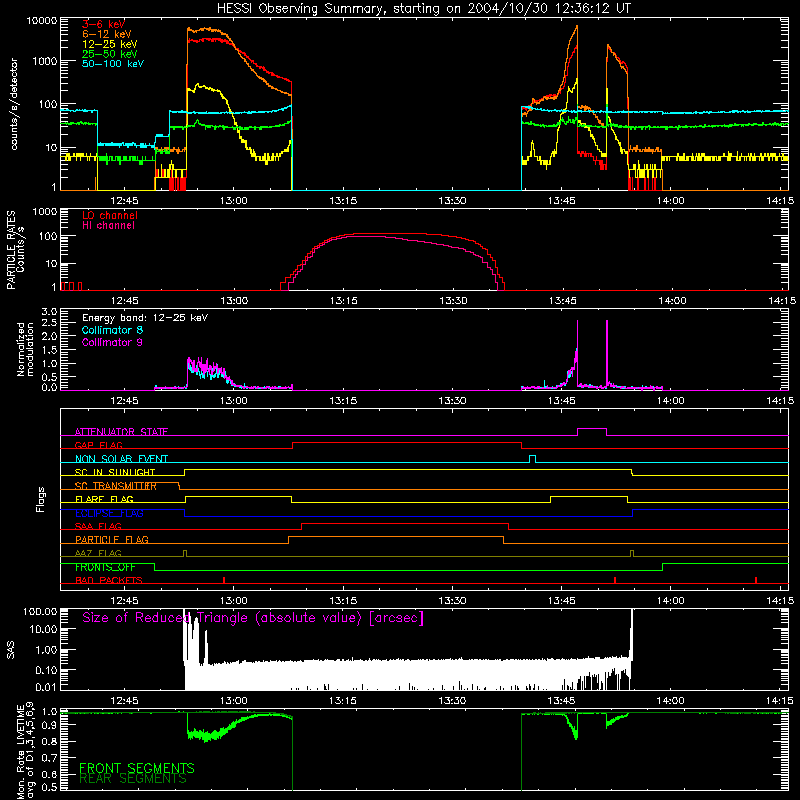The height and width of the screenshot is (800, 800).
Task: Click the Collimator 9 legend label
Action: [112, 342]
